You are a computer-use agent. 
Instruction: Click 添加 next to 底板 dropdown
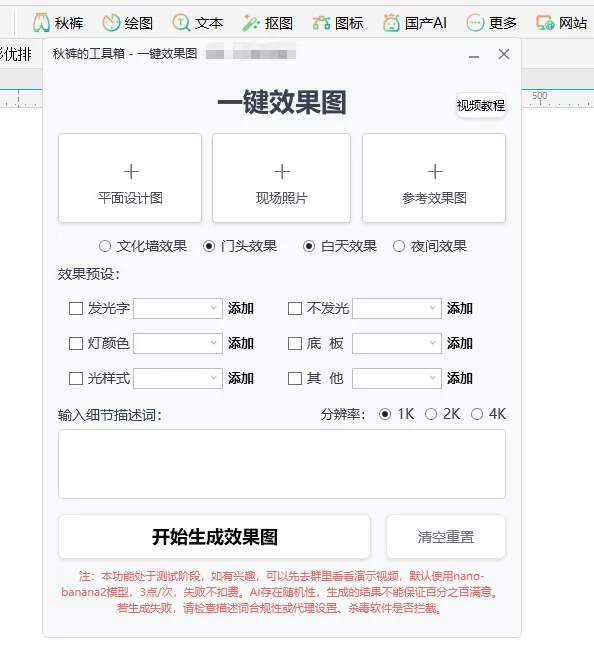(x=460, y=344)
